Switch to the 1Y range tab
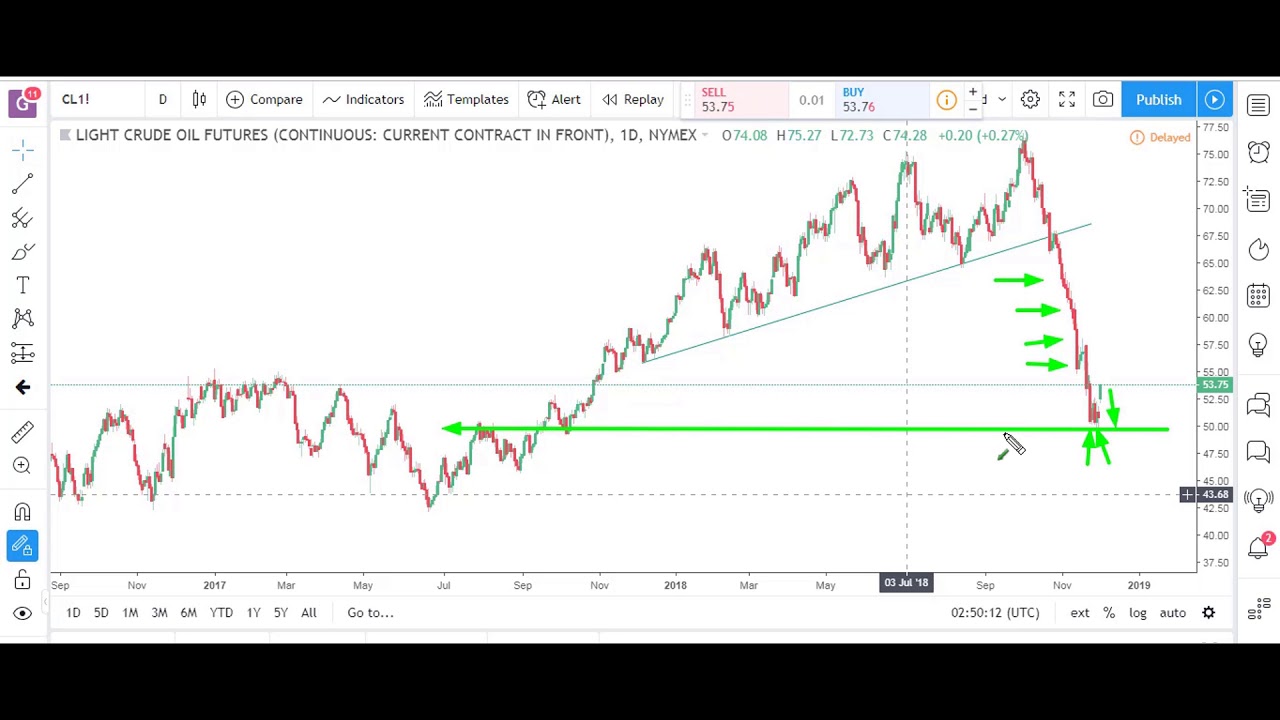This screenshot has width=1280, height=720. 253,612
